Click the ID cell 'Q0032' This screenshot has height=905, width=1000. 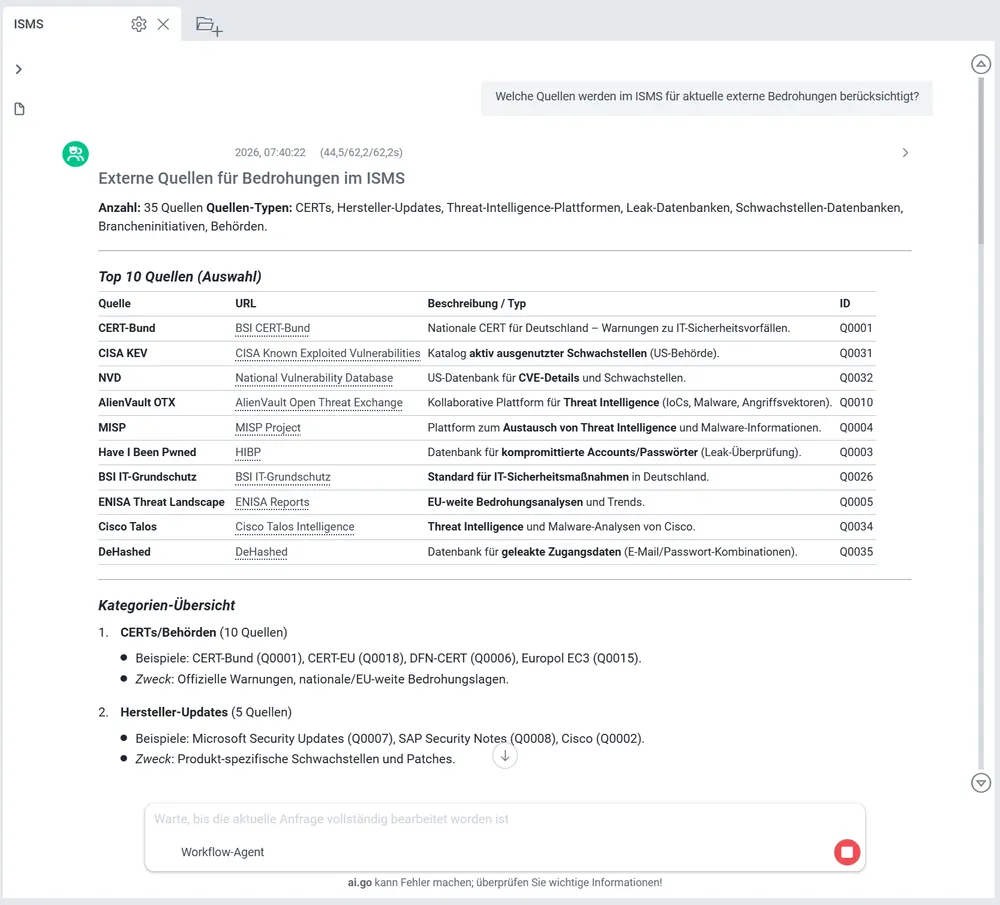pyautogui.click(x=855, y=378)
